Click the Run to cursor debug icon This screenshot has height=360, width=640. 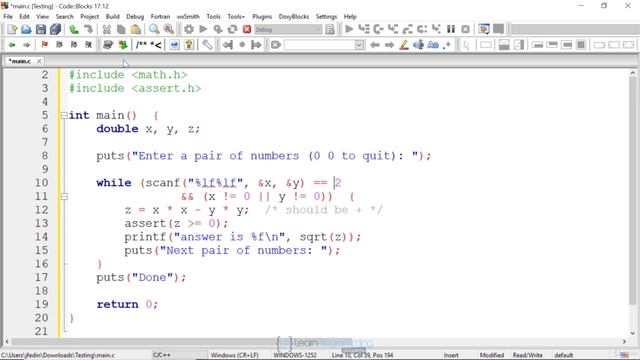tap(363, 29)
